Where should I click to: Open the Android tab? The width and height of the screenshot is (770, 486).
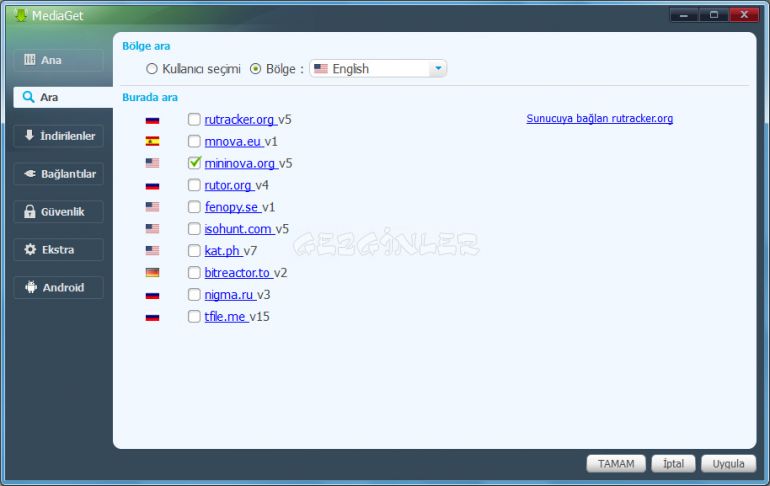click(x=58, y=287)
